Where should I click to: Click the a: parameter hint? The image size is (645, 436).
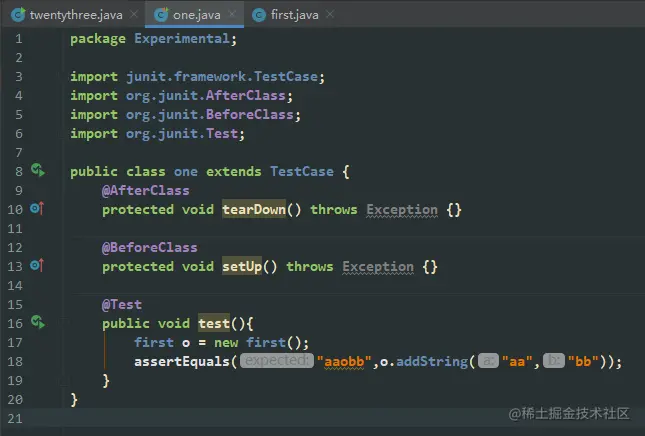click(488, 361)
